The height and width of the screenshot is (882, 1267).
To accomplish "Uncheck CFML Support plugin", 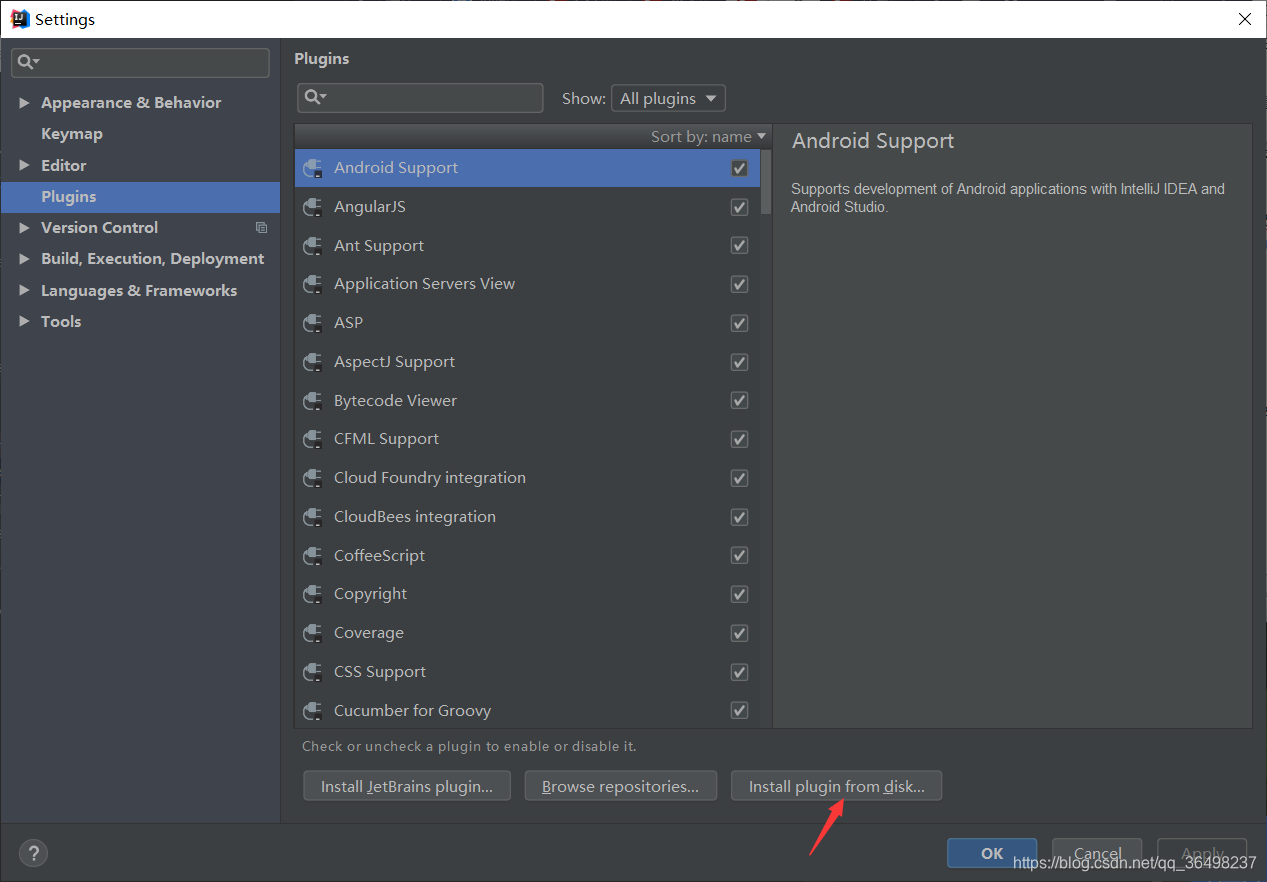I will tap(739, 439).
